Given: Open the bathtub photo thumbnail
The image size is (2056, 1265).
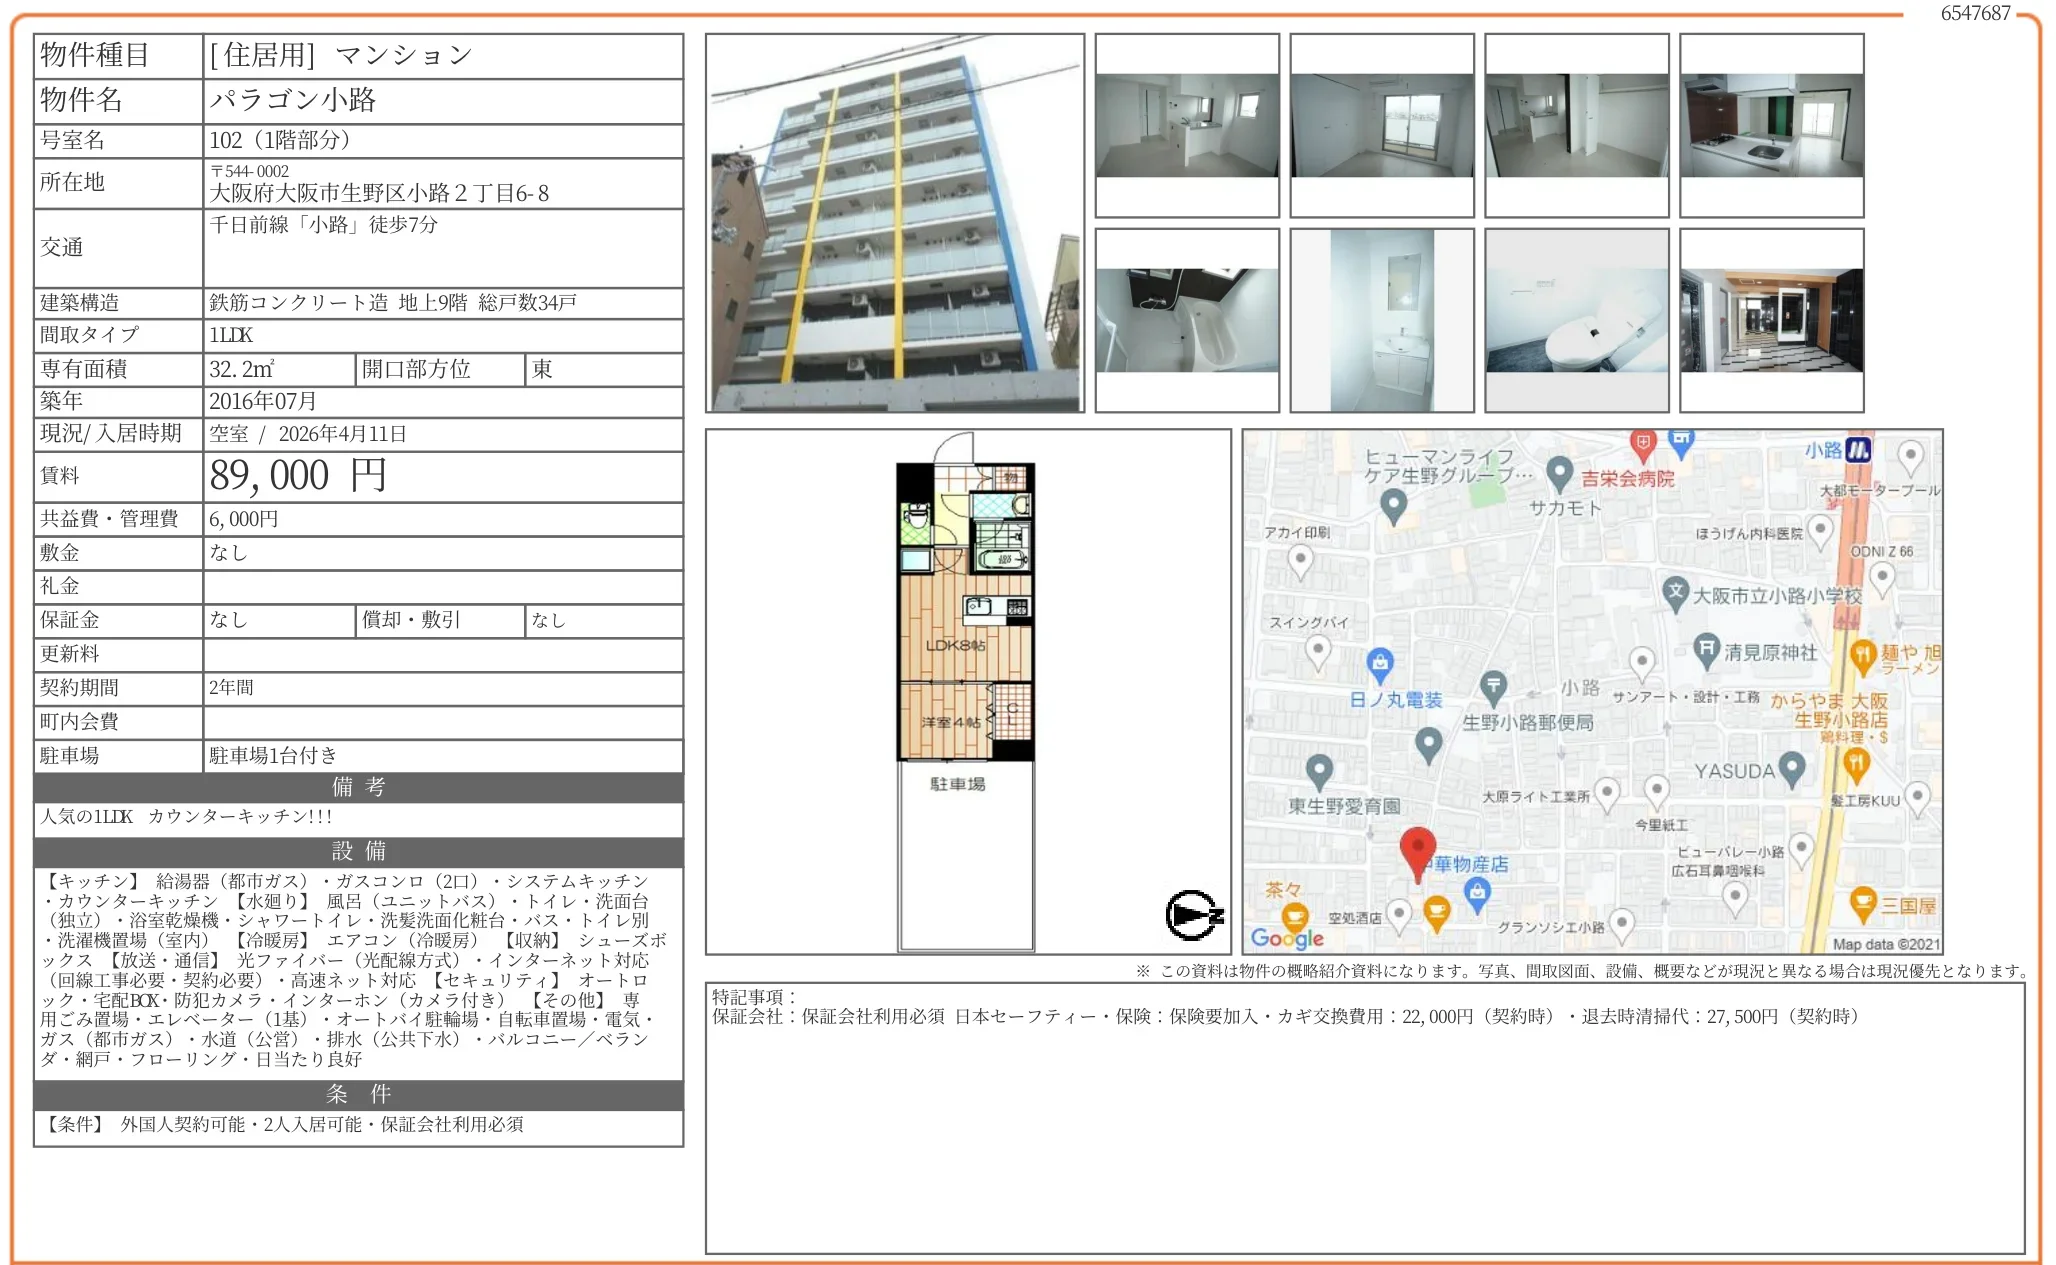Looking at the screenshot, I should 1187,320.
